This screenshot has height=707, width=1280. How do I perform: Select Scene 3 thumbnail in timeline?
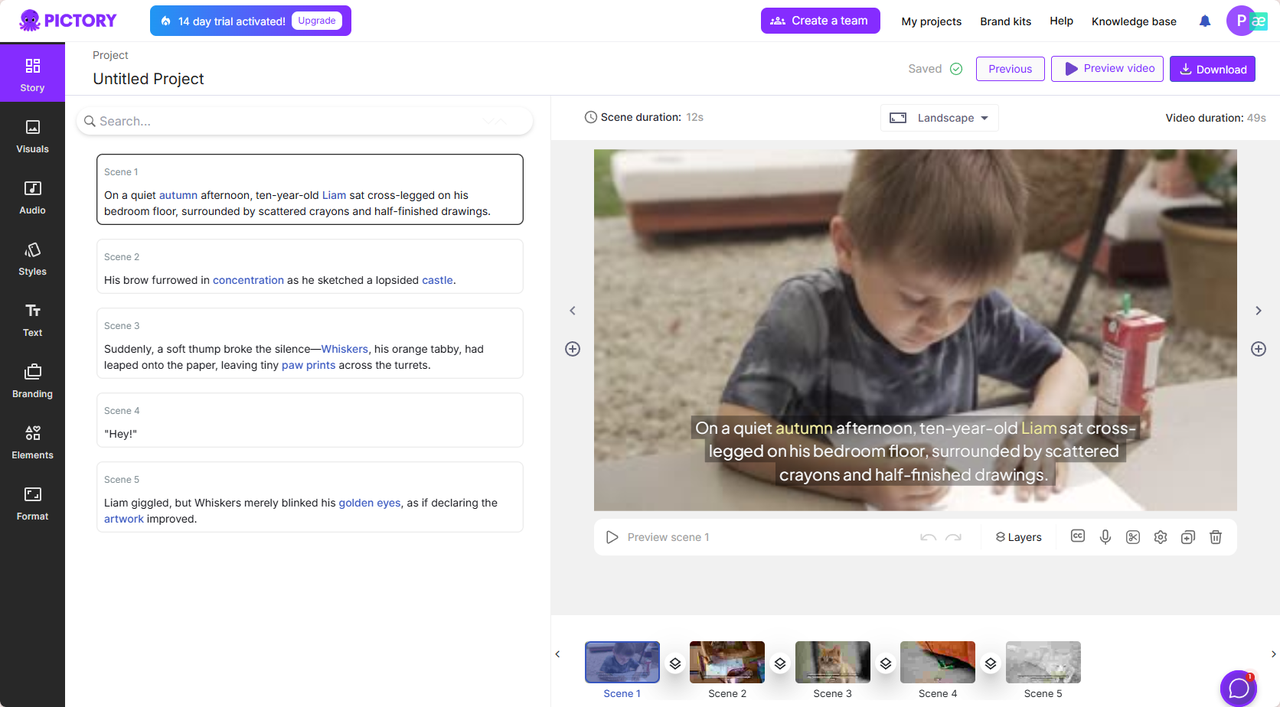(x=832, y=662)
